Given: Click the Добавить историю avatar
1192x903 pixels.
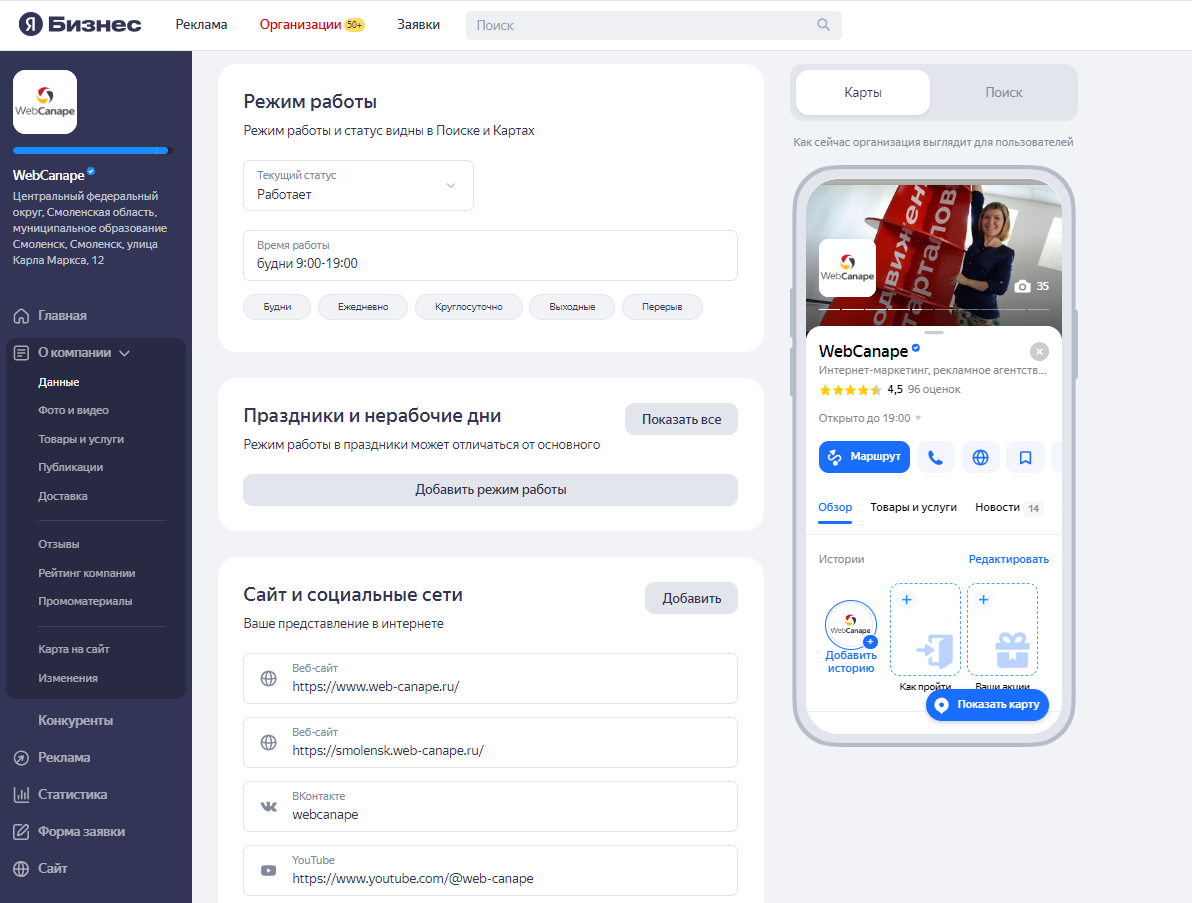Looking at the screenshot, I should point(851,625).
